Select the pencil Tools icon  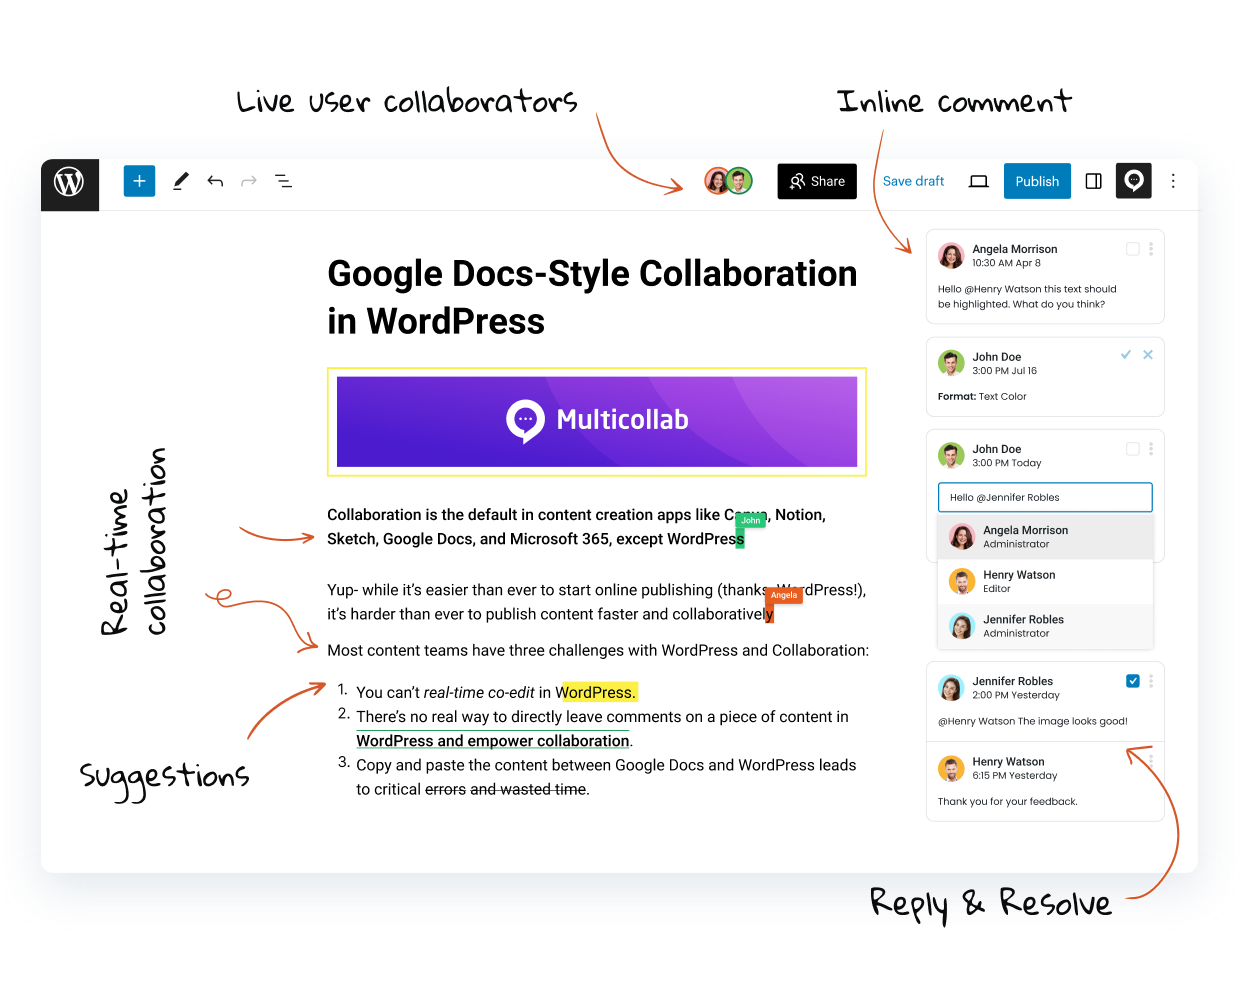pyautogui.click(x=181, y=181)
